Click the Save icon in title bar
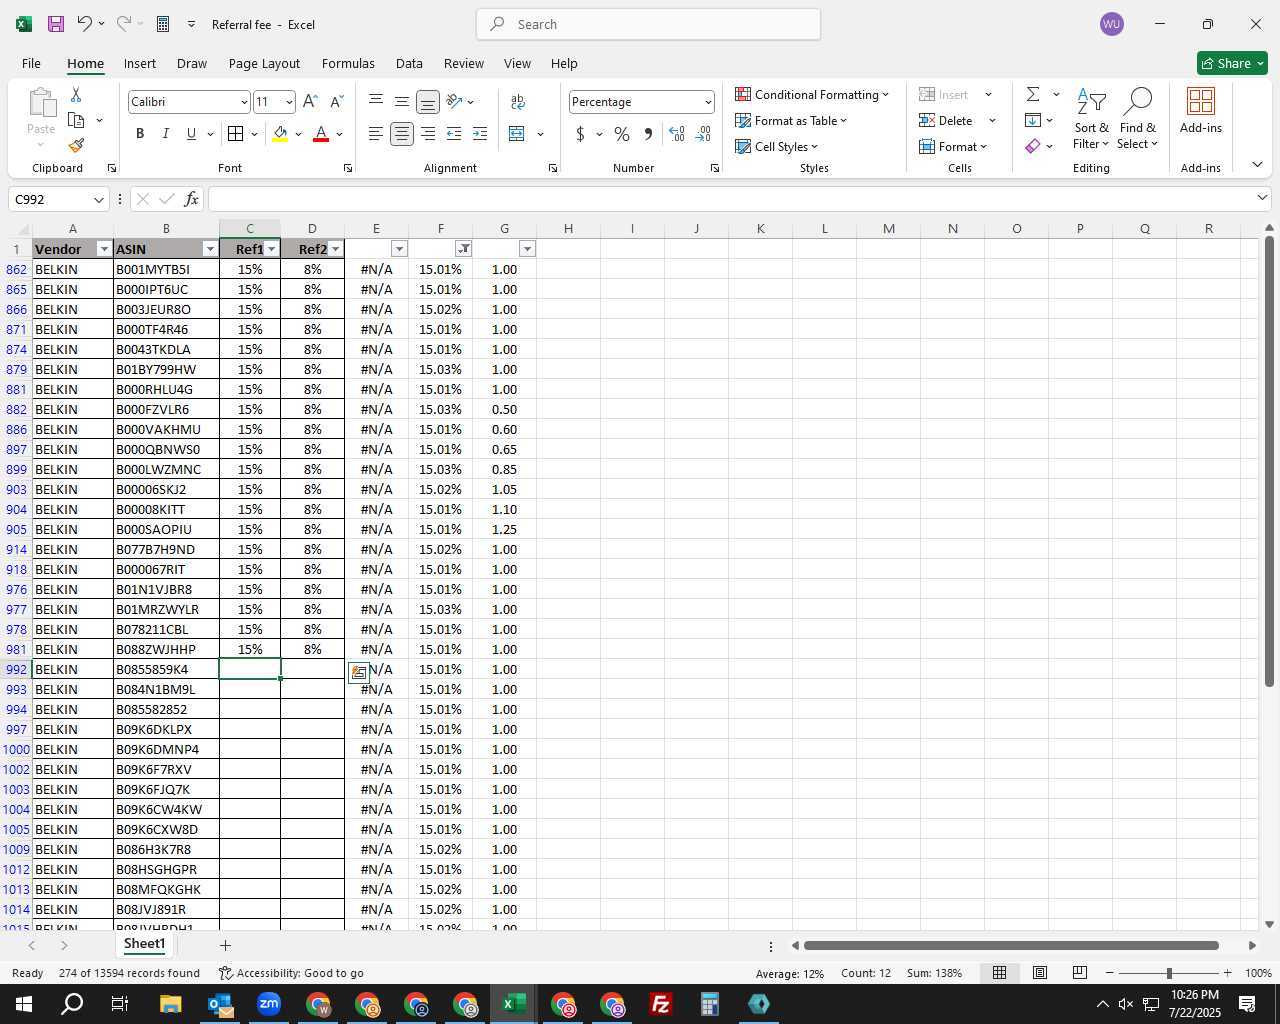Image resolution: width=1280 pixels, height=1024 pixels. coord(55,24)
